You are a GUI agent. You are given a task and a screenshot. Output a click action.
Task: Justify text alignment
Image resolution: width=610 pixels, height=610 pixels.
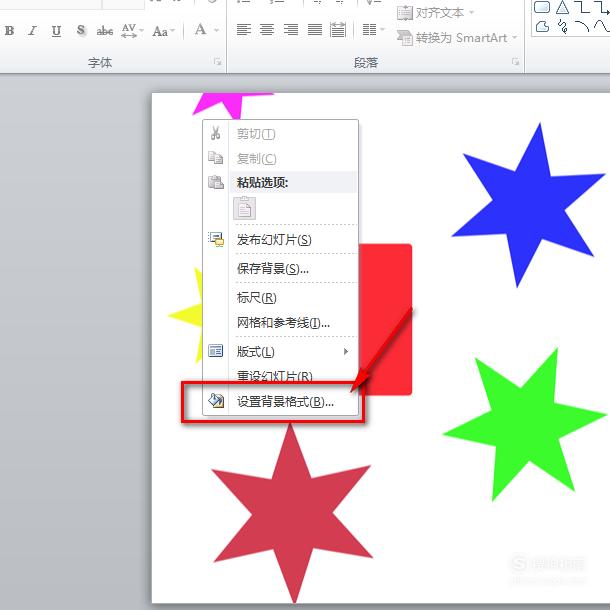click(x=314, y=30)
